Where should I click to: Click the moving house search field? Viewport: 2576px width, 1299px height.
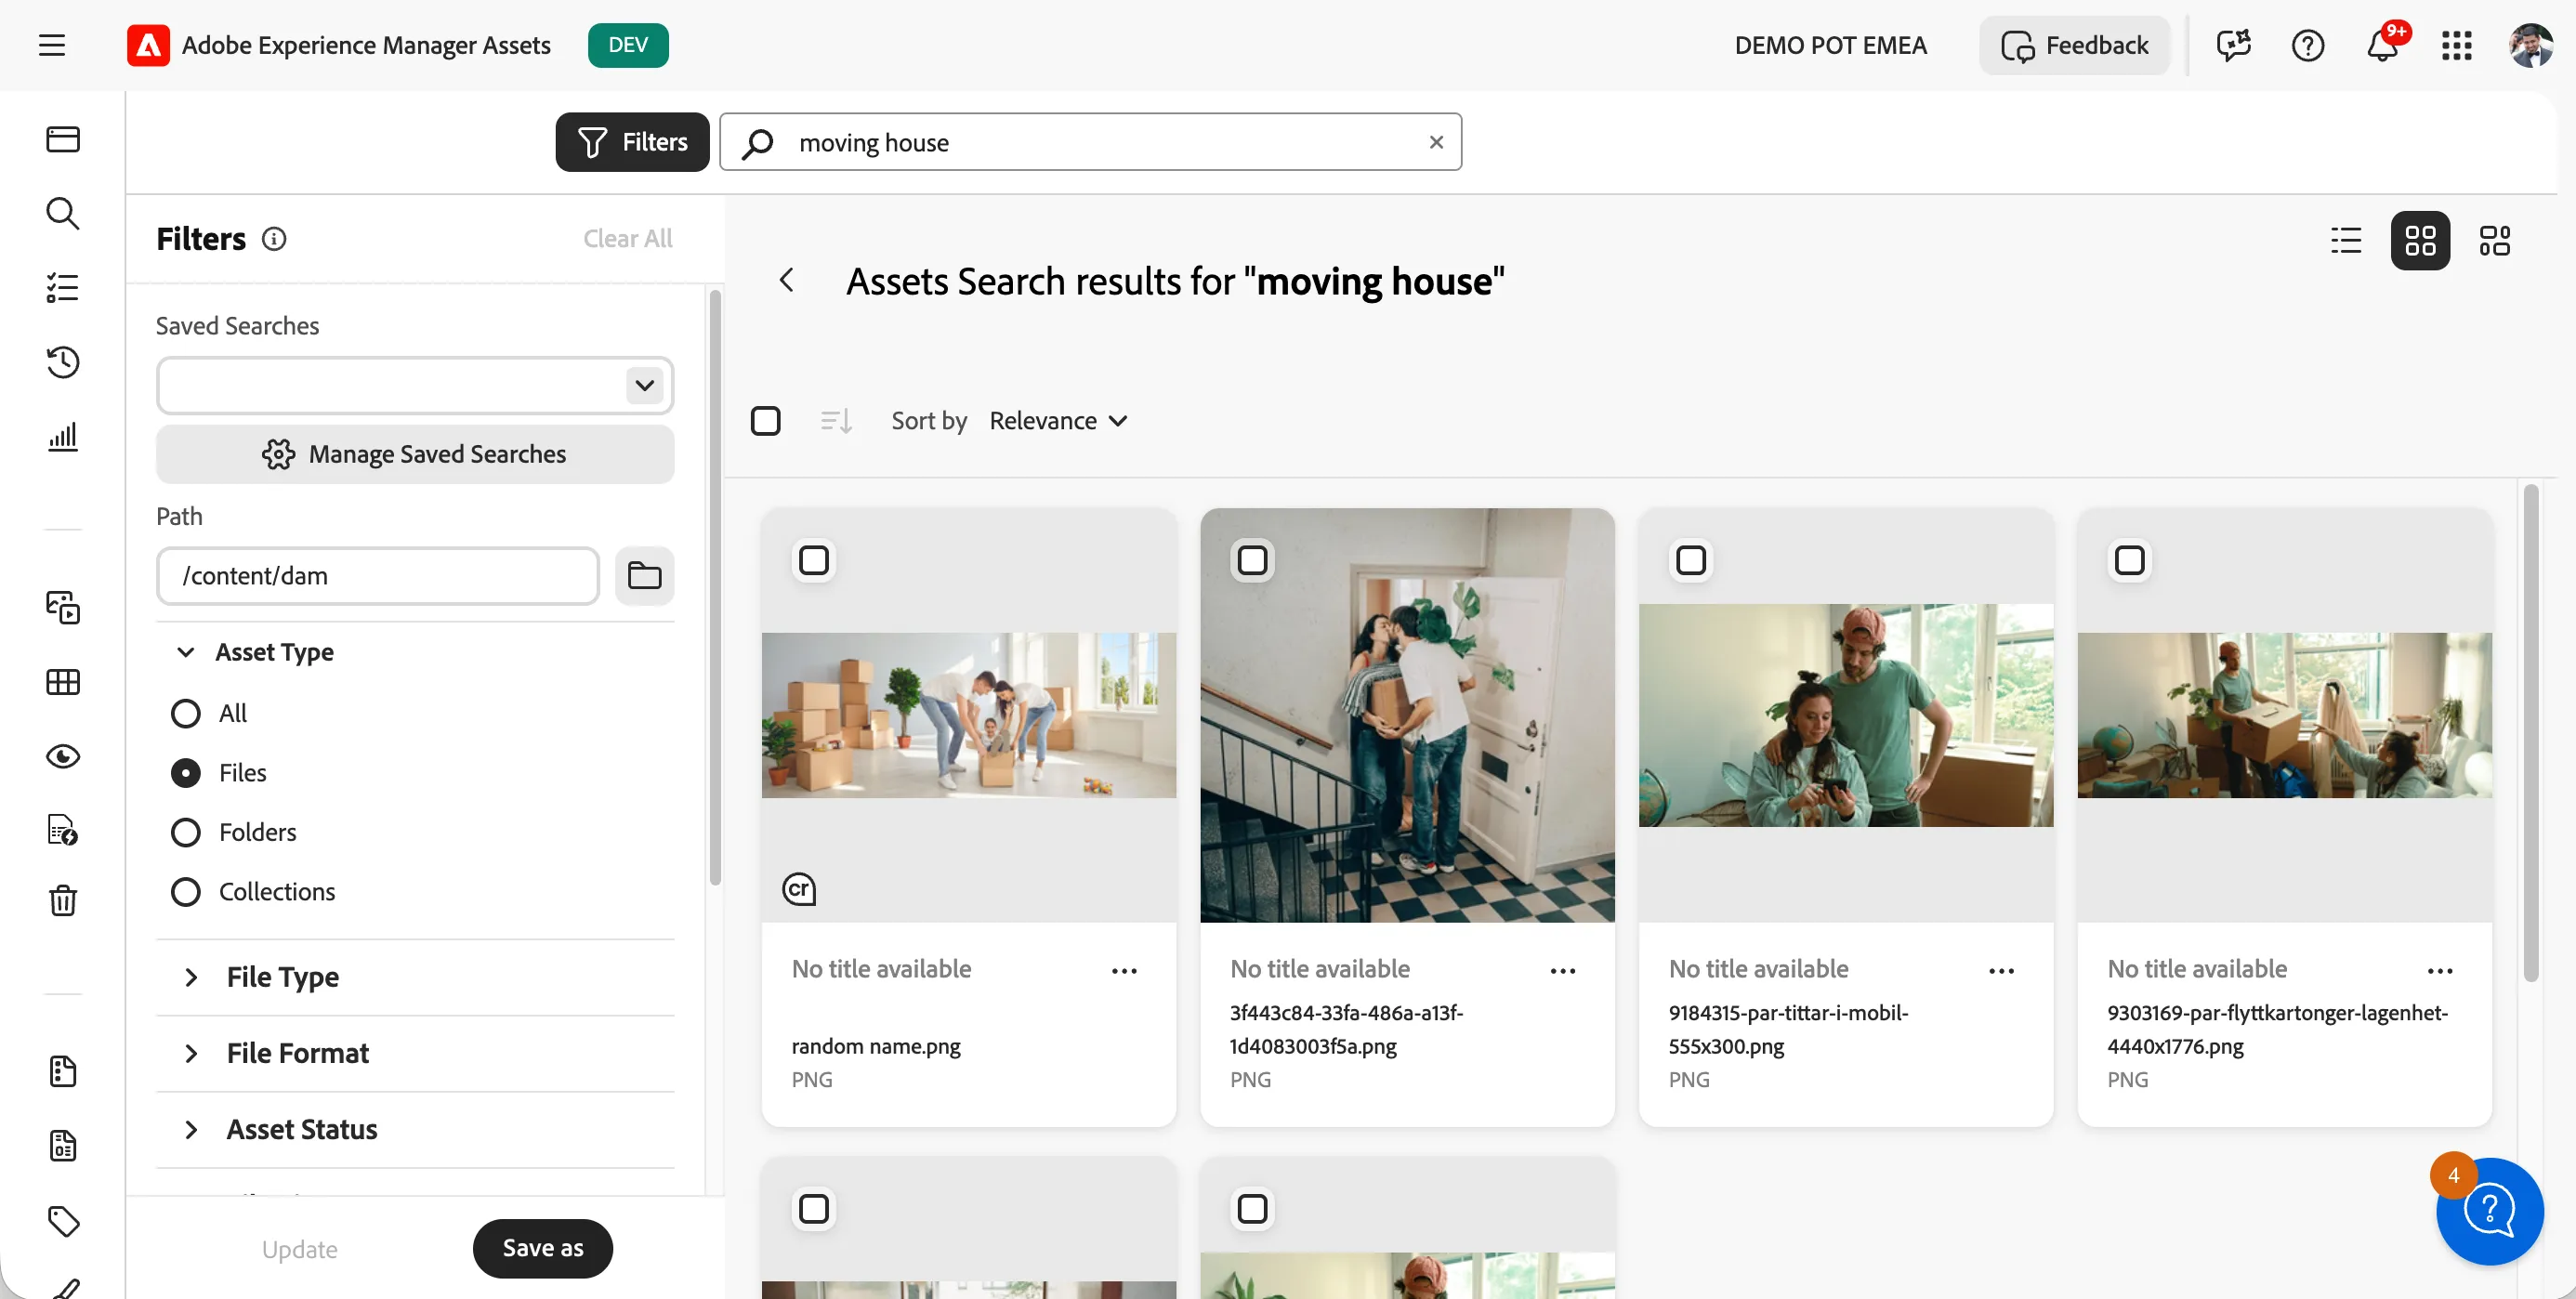pos(1090,142)
